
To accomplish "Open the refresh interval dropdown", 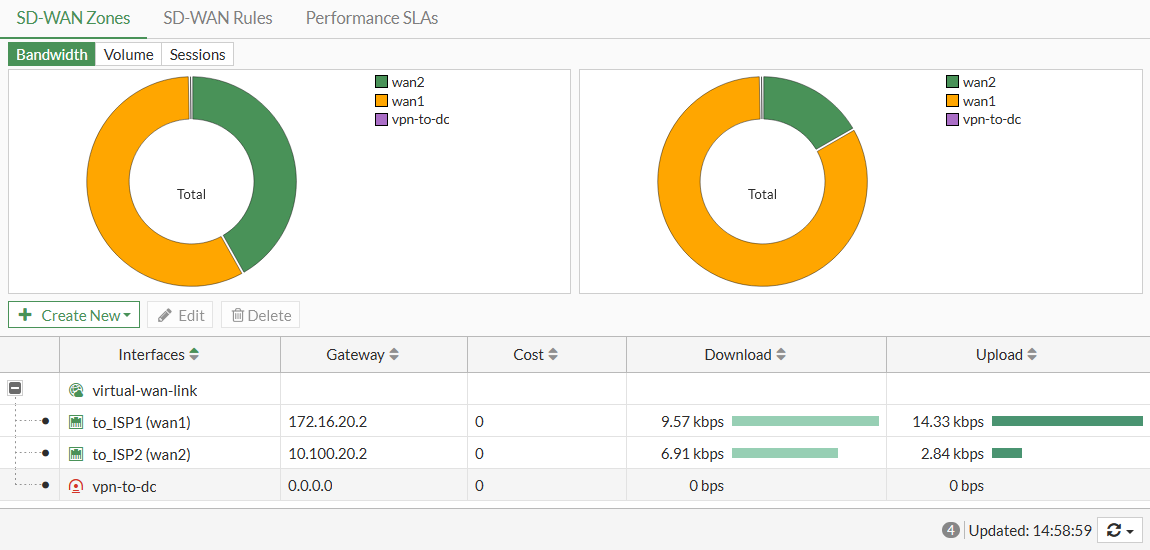I will (x=1120, y=531).
